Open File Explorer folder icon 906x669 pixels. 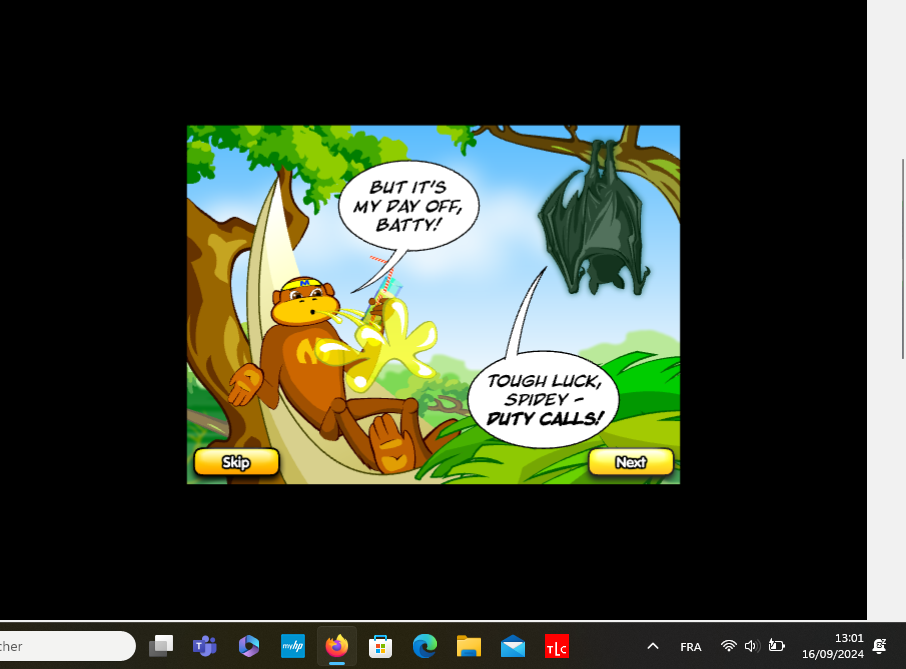[469, 646]
